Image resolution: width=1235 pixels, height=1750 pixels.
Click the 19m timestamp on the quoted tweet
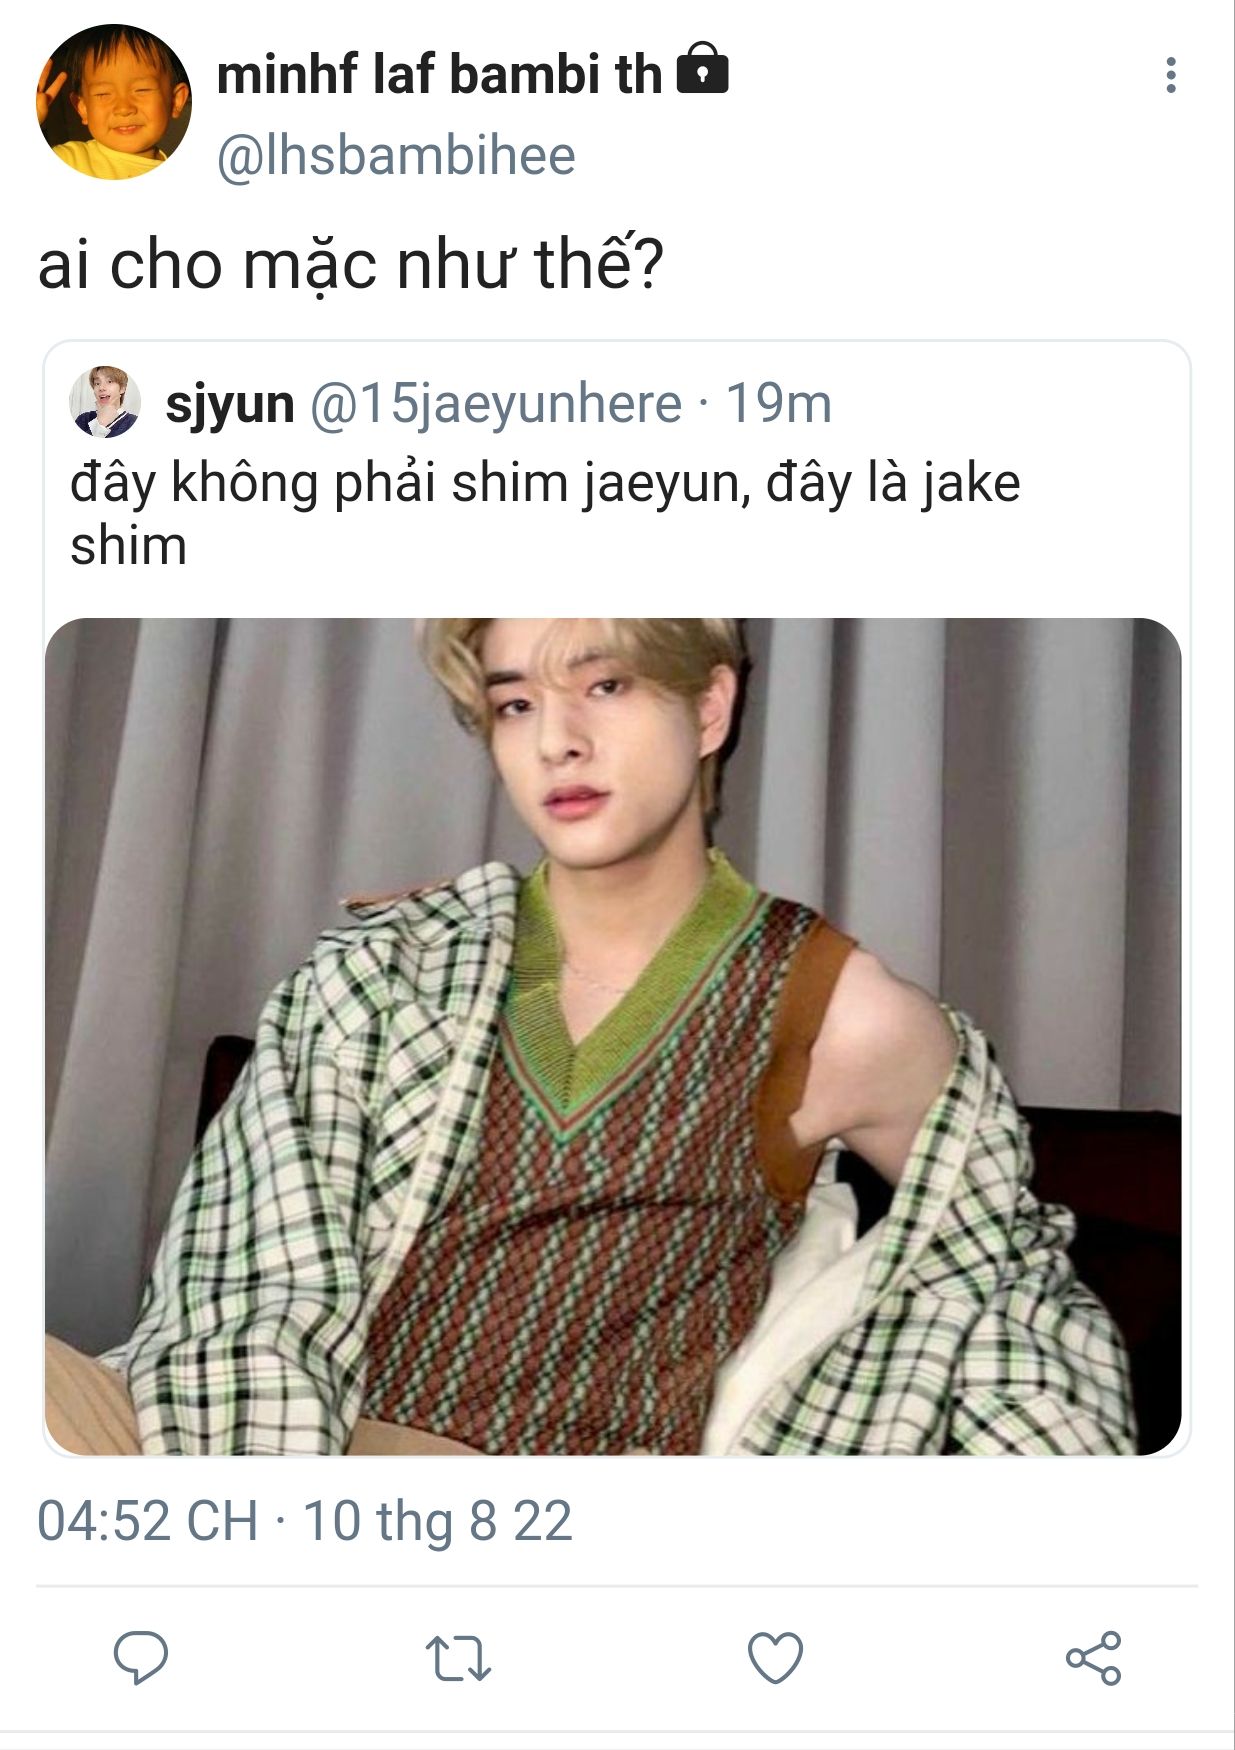point(778,404)
